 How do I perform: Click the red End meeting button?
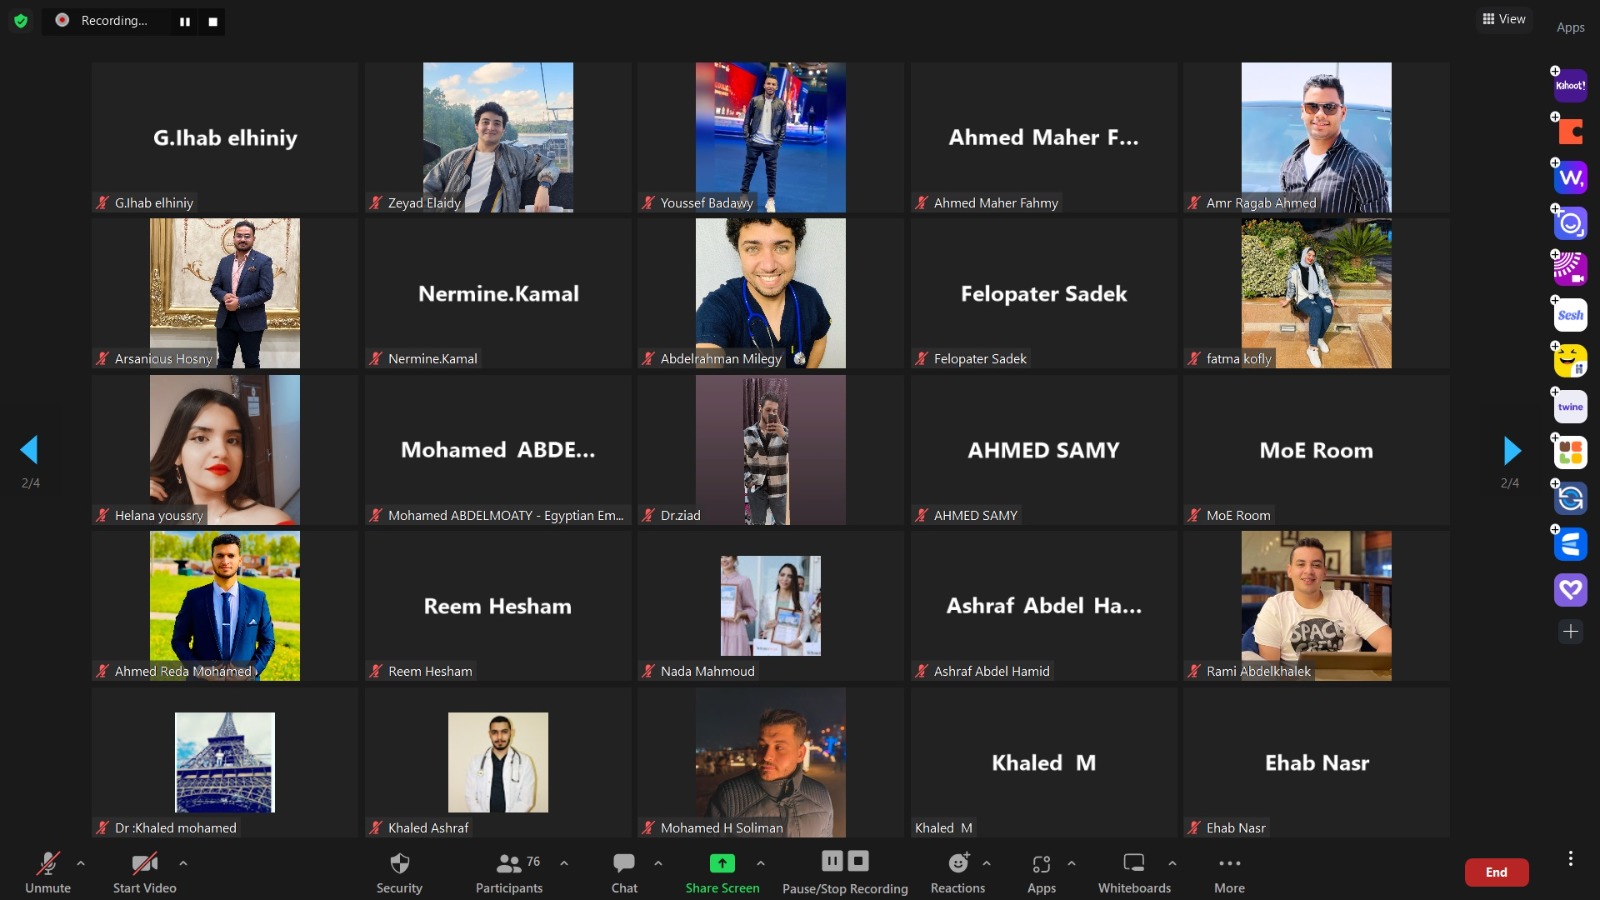click(1496, 872)
